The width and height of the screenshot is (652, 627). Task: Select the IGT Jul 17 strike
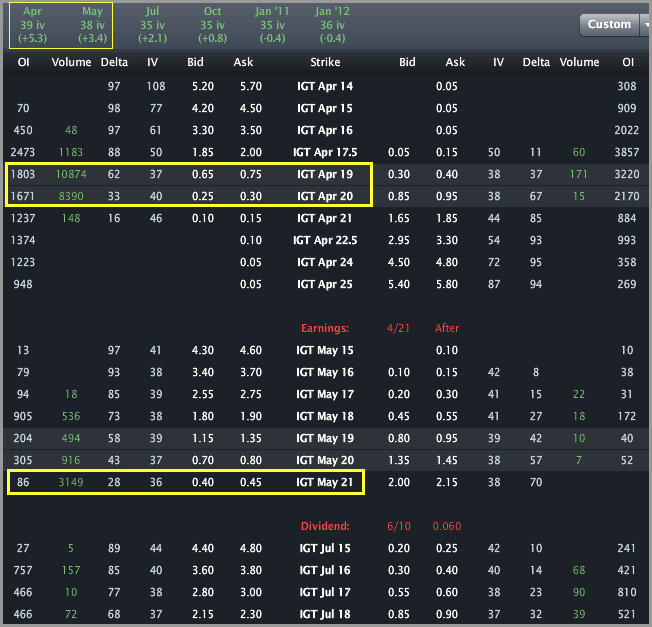coord(325,592)
